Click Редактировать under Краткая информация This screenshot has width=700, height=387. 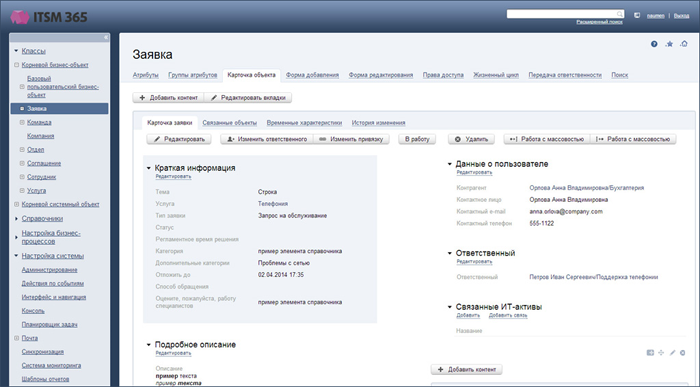(x=173, y=177)
